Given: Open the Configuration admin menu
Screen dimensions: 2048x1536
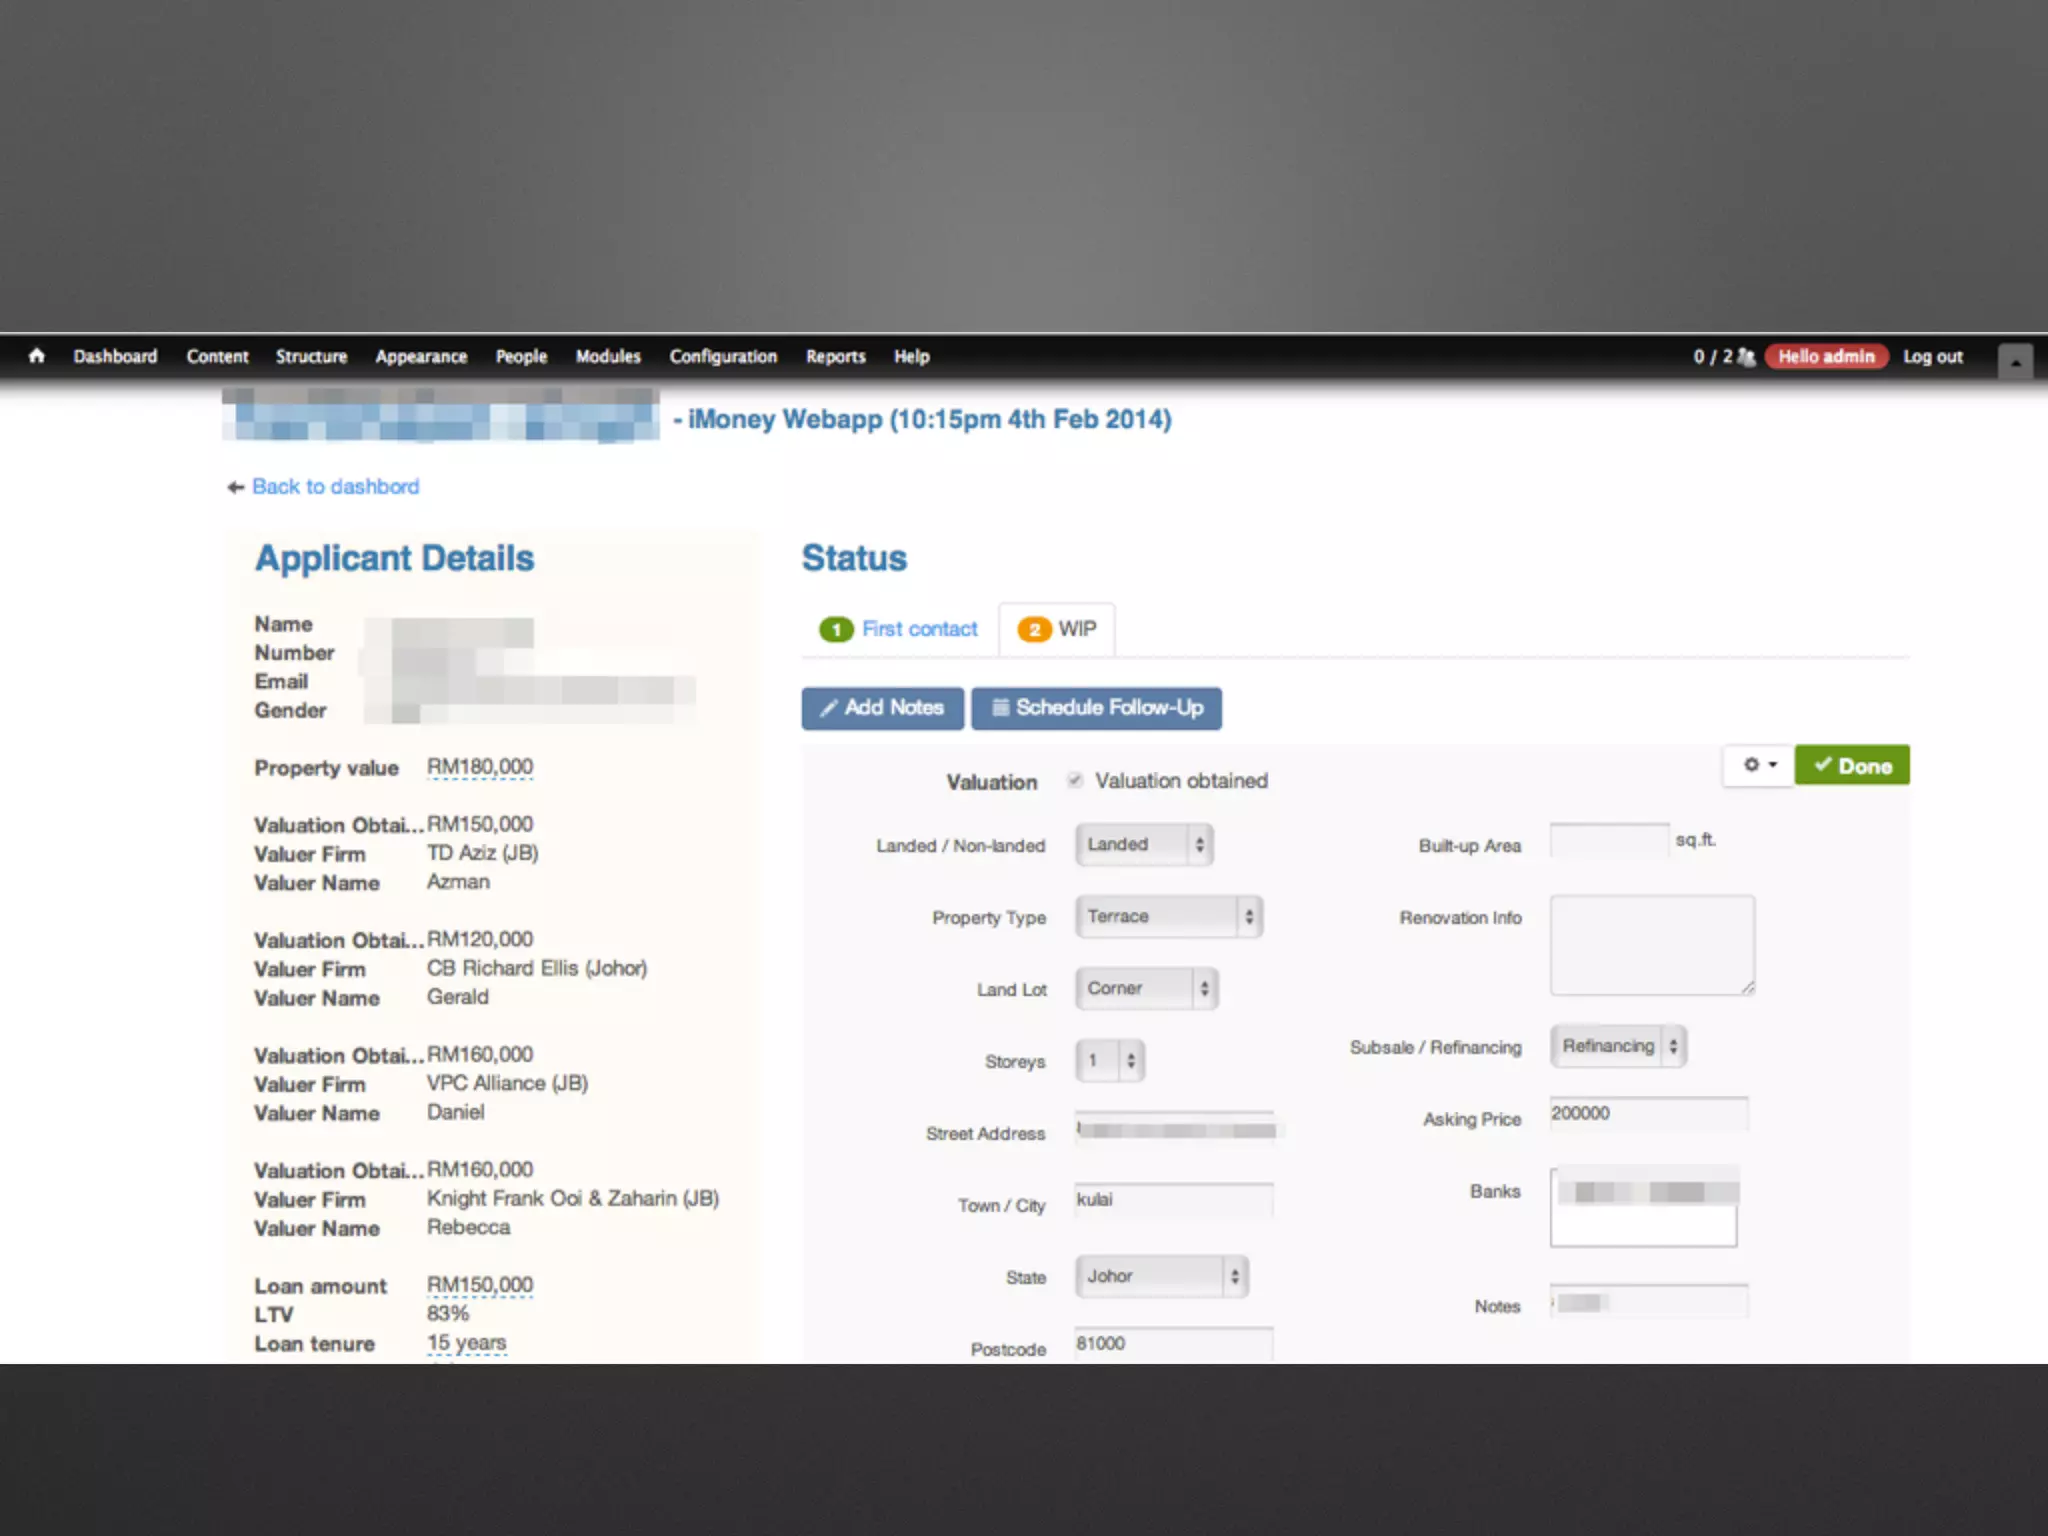Looking at the screenshot, I should click(723, 357).
